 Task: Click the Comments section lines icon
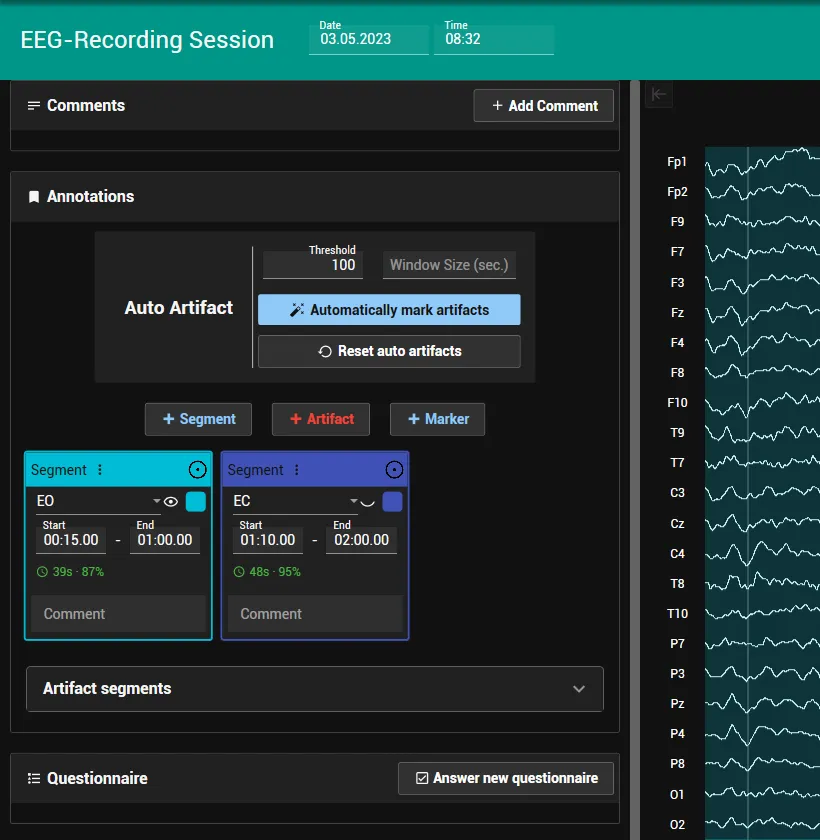34,106
